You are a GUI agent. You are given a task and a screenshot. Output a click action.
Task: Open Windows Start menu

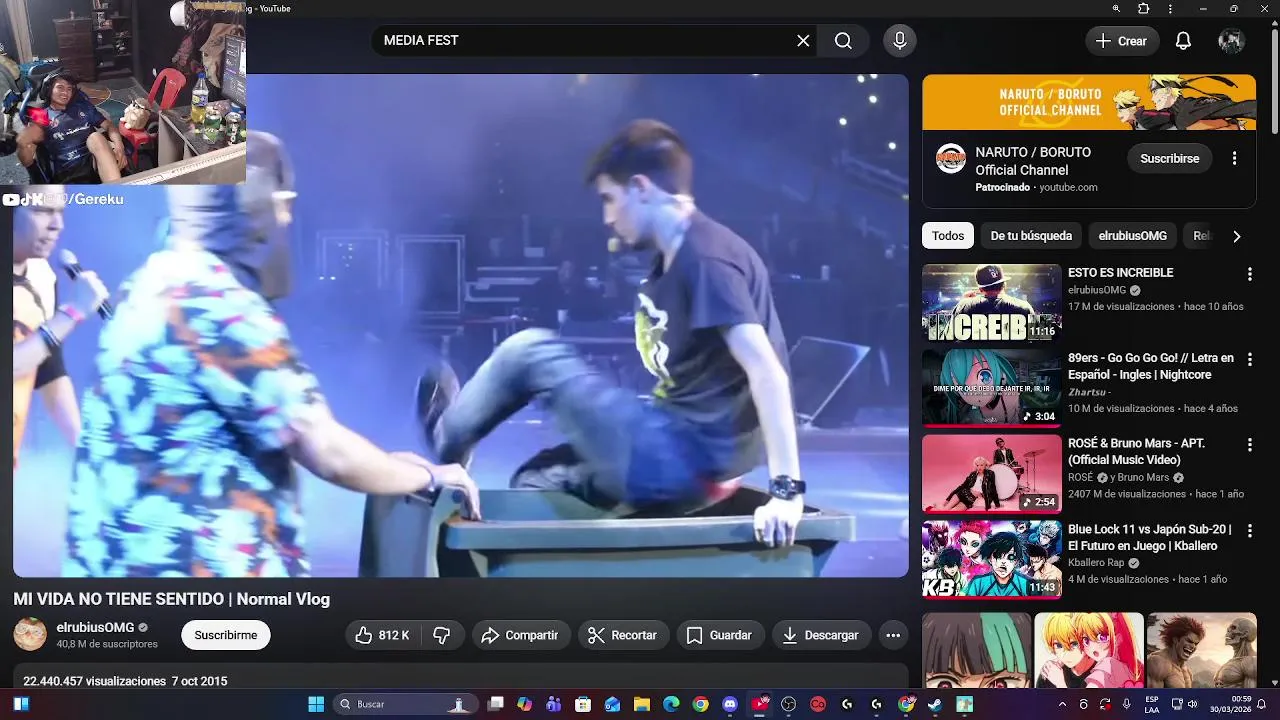coord(316,704)
